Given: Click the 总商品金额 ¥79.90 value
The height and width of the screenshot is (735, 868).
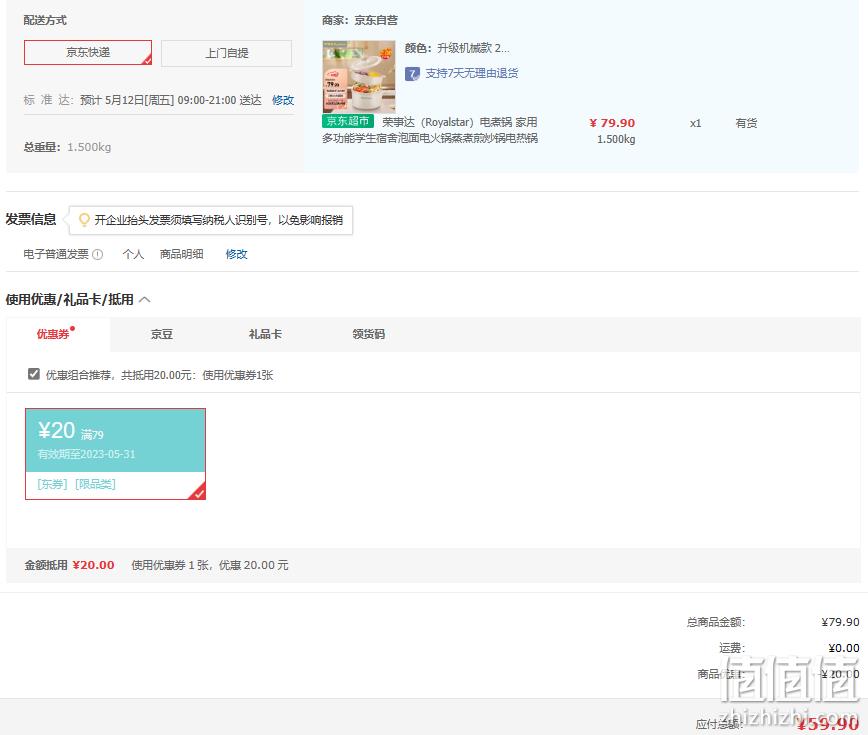Looking at the screenshot, I should [840, 622].
